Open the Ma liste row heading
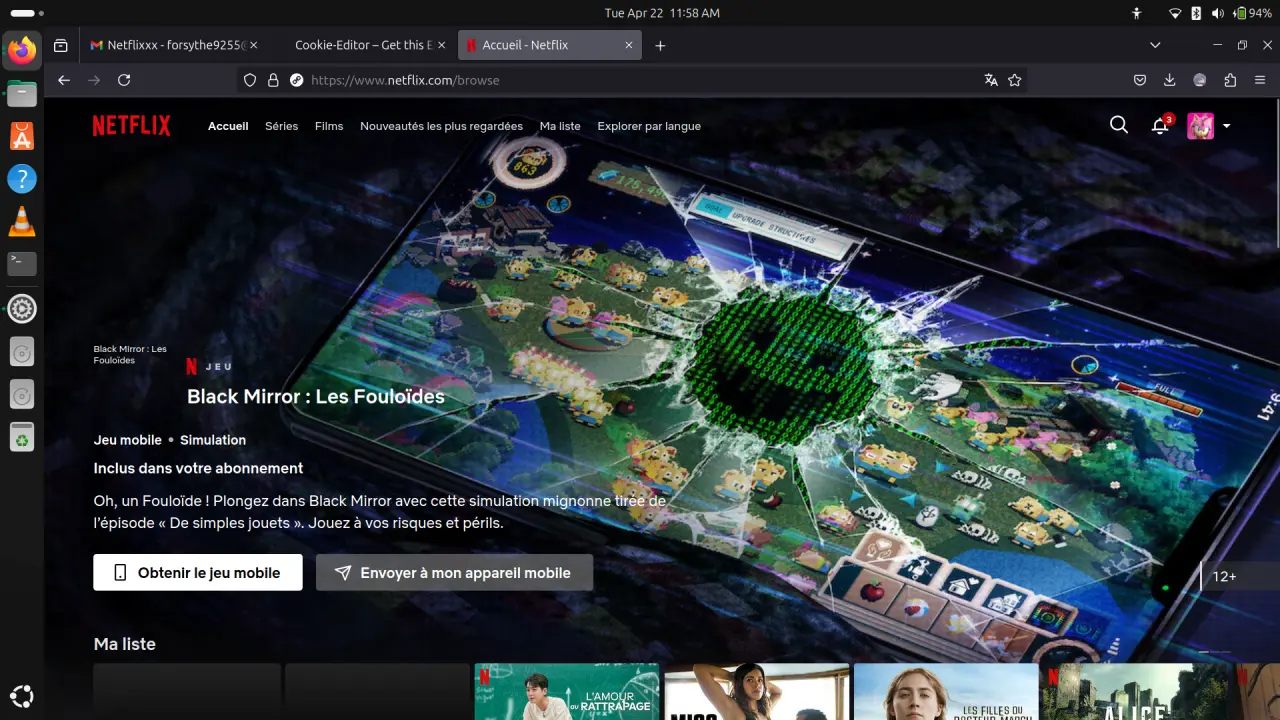Image resolution: width=1280 pixels, height=720 pixels. tap(125, 644)
